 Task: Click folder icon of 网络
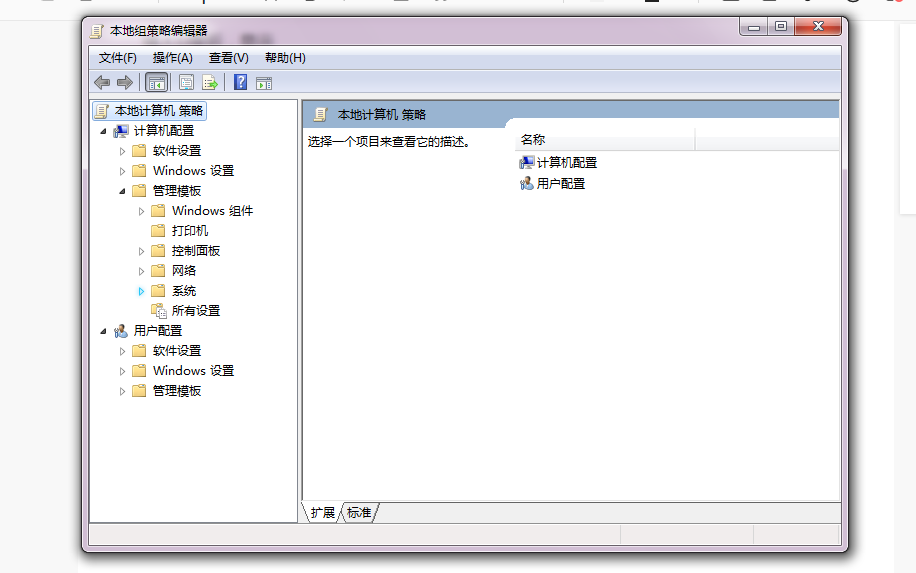[x=158, y=270]
